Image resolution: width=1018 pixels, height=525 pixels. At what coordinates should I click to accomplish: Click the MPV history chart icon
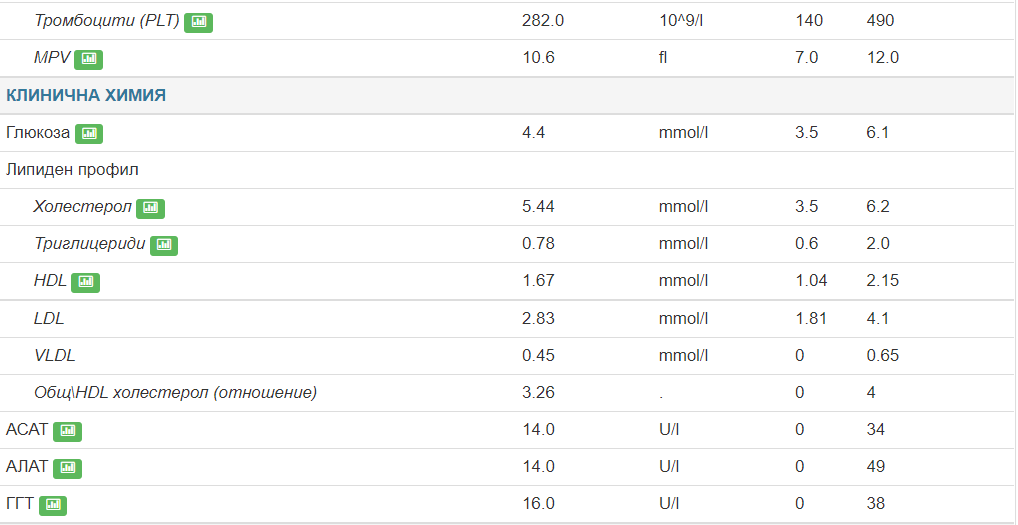pyautogui.click(x=88, y=58)
